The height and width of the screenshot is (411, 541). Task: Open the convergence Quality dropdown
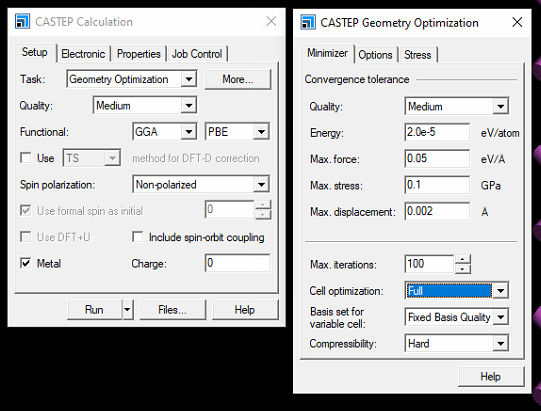tap(457, 106)
